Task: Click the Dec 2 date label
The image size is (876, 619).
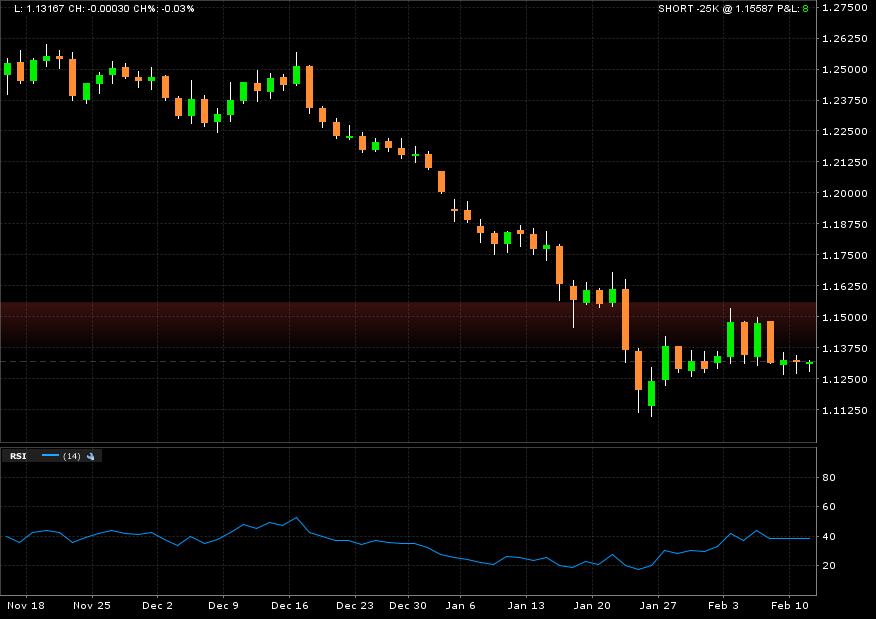Action: click(158, 606)
